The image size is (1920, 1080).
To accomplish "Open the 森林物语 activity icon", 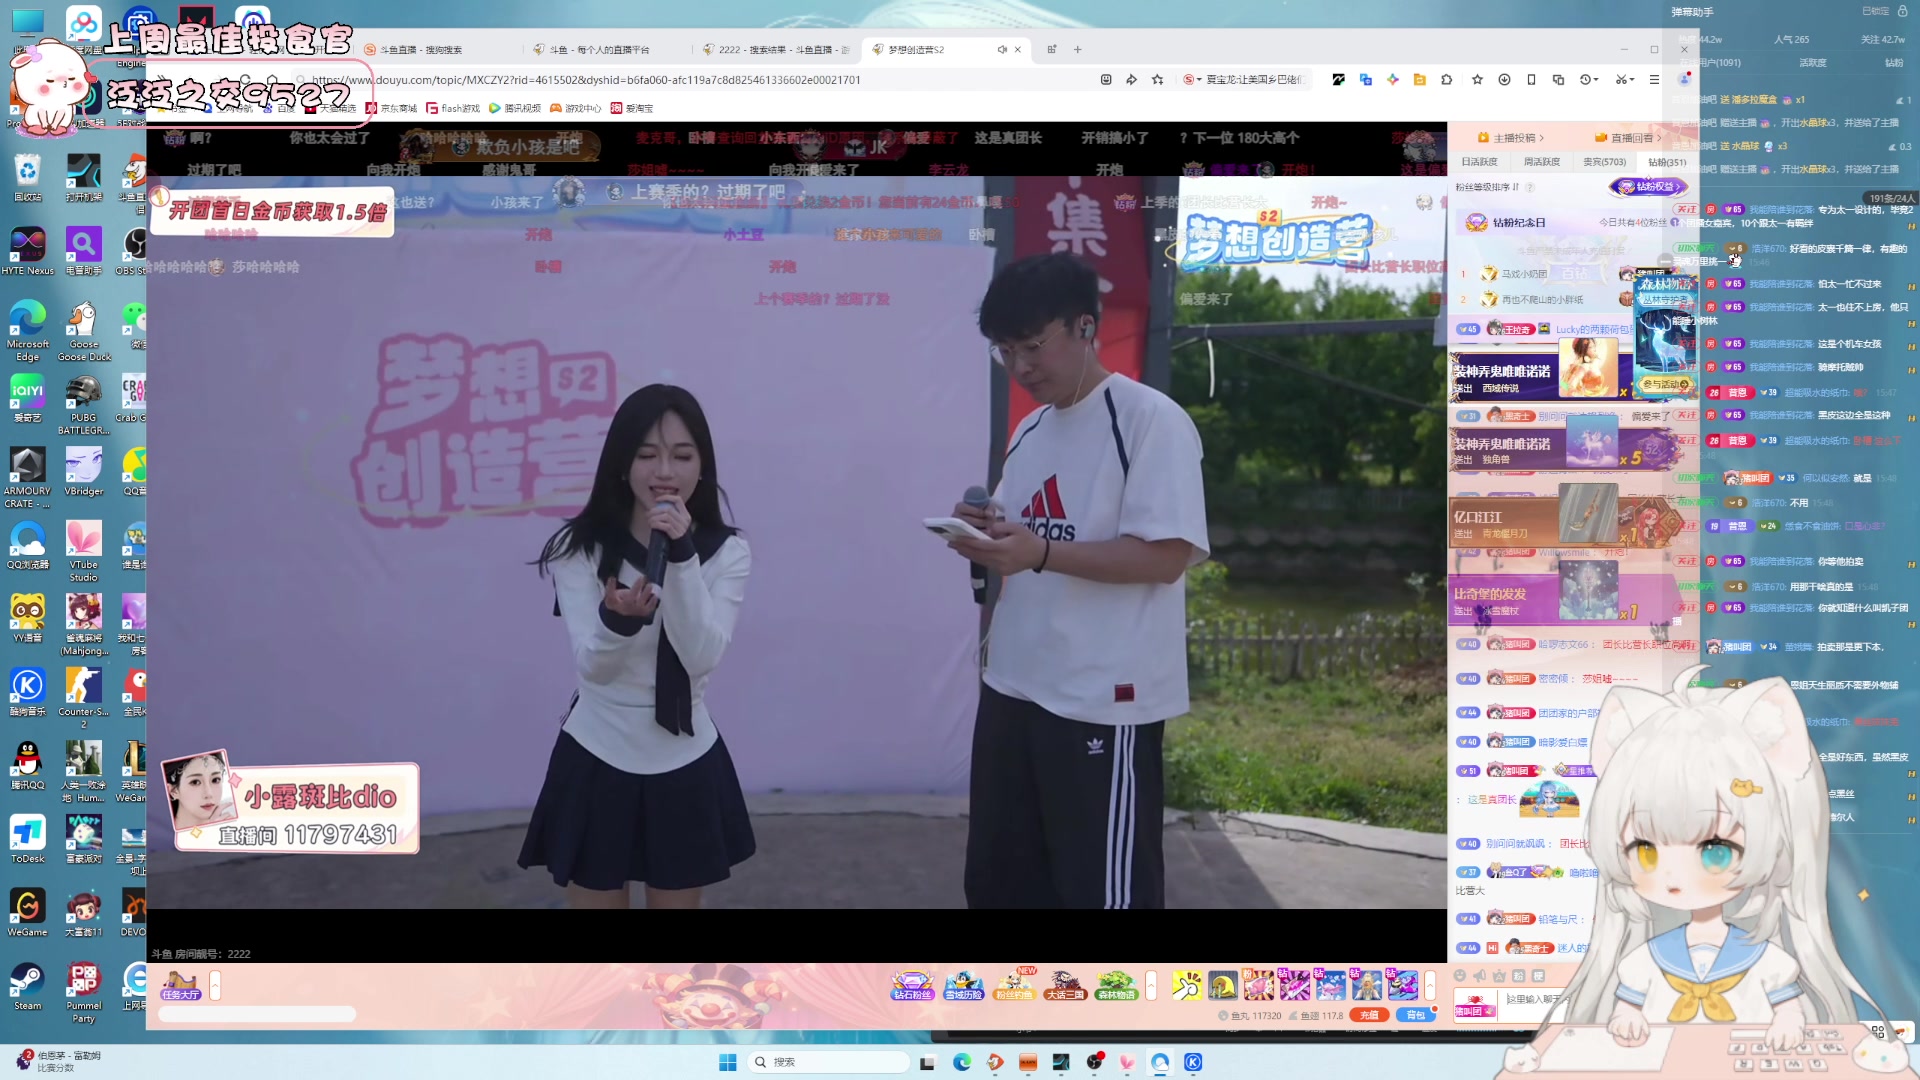I will (1116, 985).
